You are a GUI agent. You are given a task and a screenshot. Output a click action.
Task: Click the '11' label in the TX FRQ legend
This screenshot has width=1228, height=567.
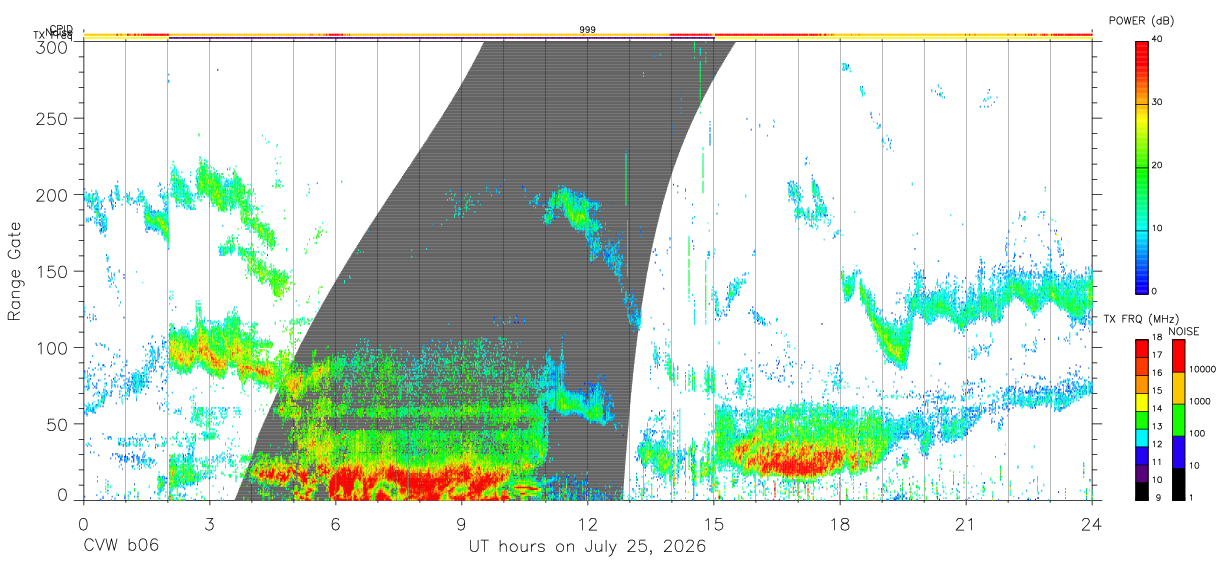1158,462
